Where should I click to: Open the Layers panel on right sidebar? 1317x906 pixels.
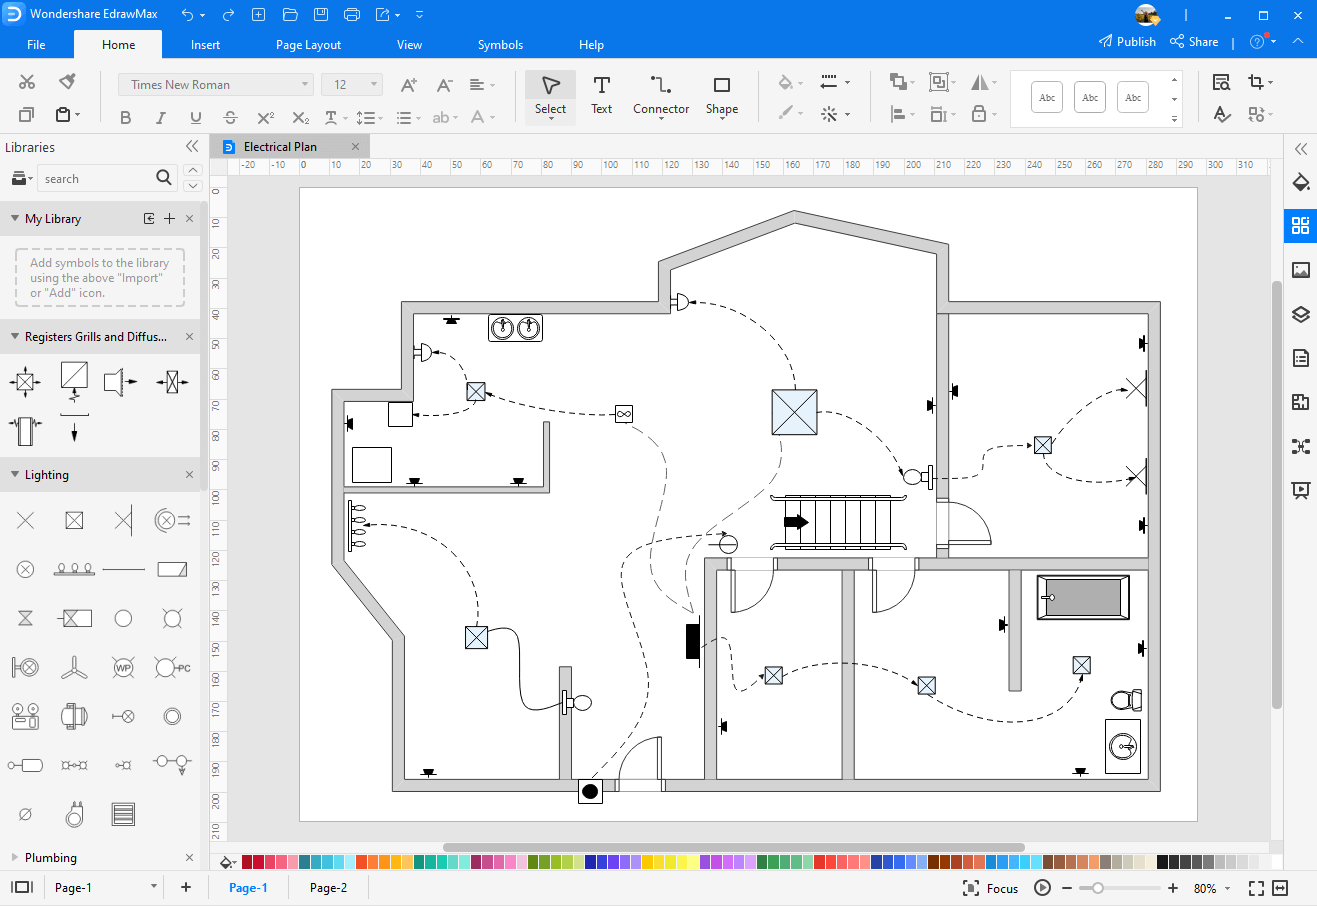[x=1300, y=314]
